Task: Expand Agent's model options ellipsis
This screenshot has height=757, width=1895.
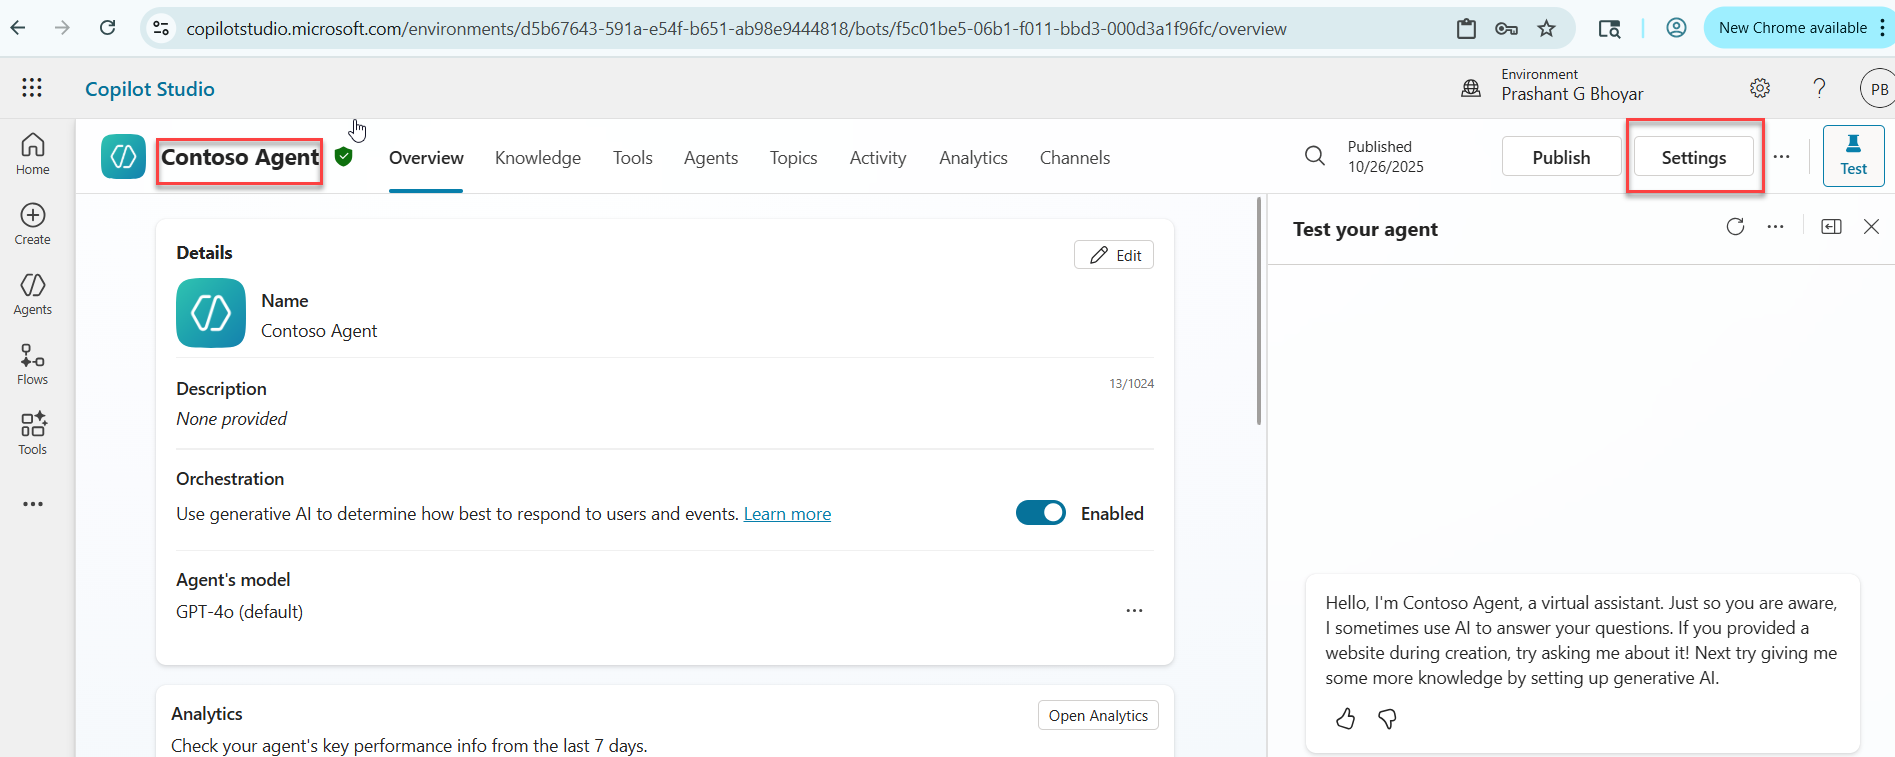Action: tap(1134, 610)
